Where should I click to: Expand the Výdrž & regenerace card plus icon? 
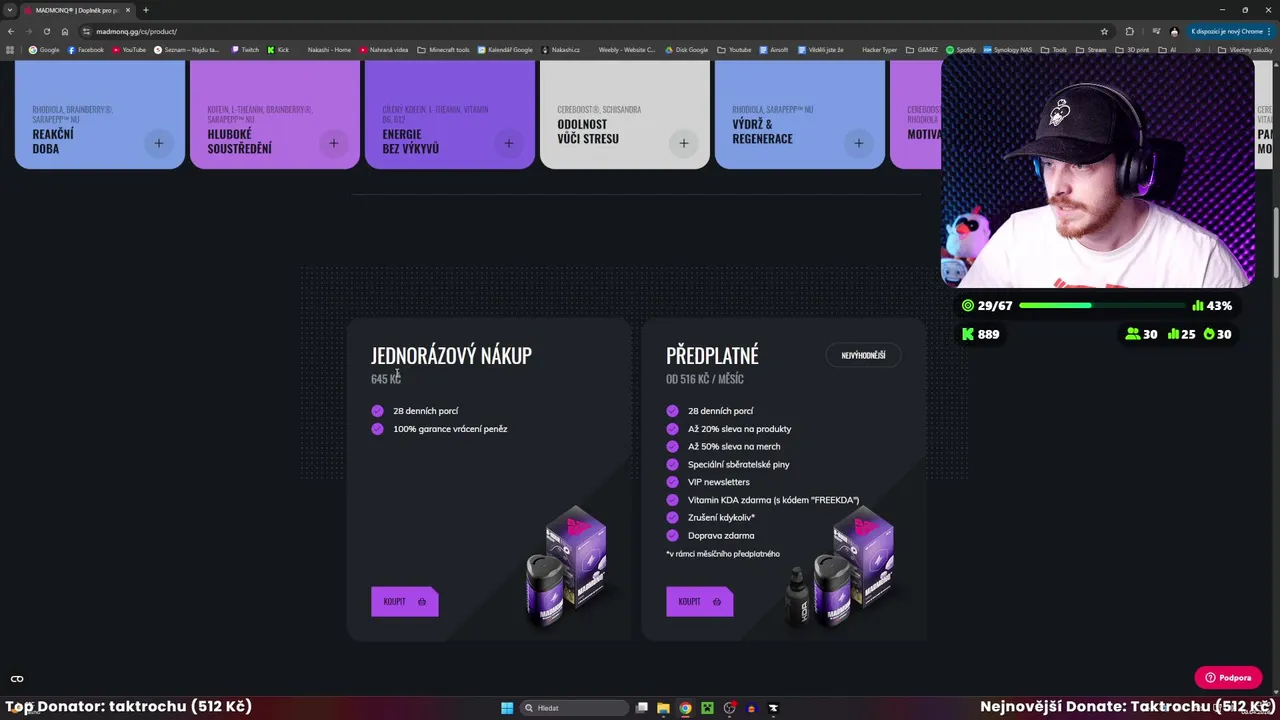(859, 143)
